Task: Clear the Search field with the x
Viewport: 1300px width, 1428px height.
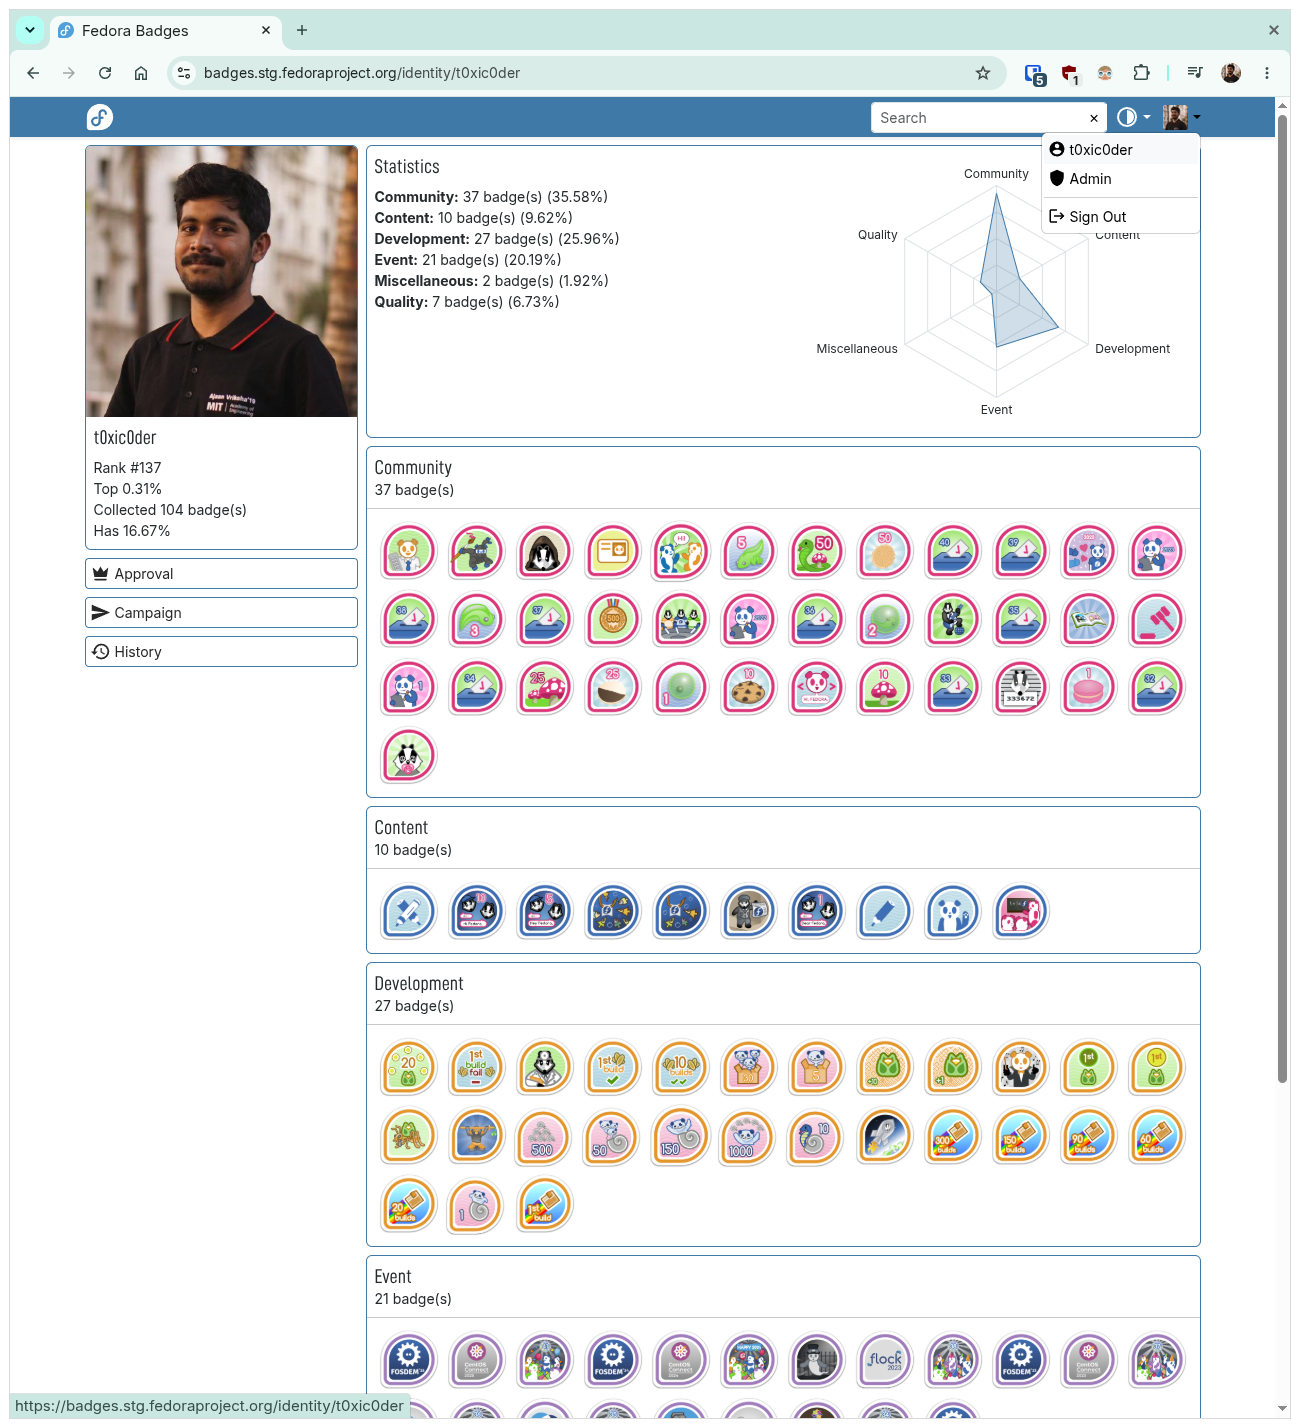Action: click(x=1094, y=118)
